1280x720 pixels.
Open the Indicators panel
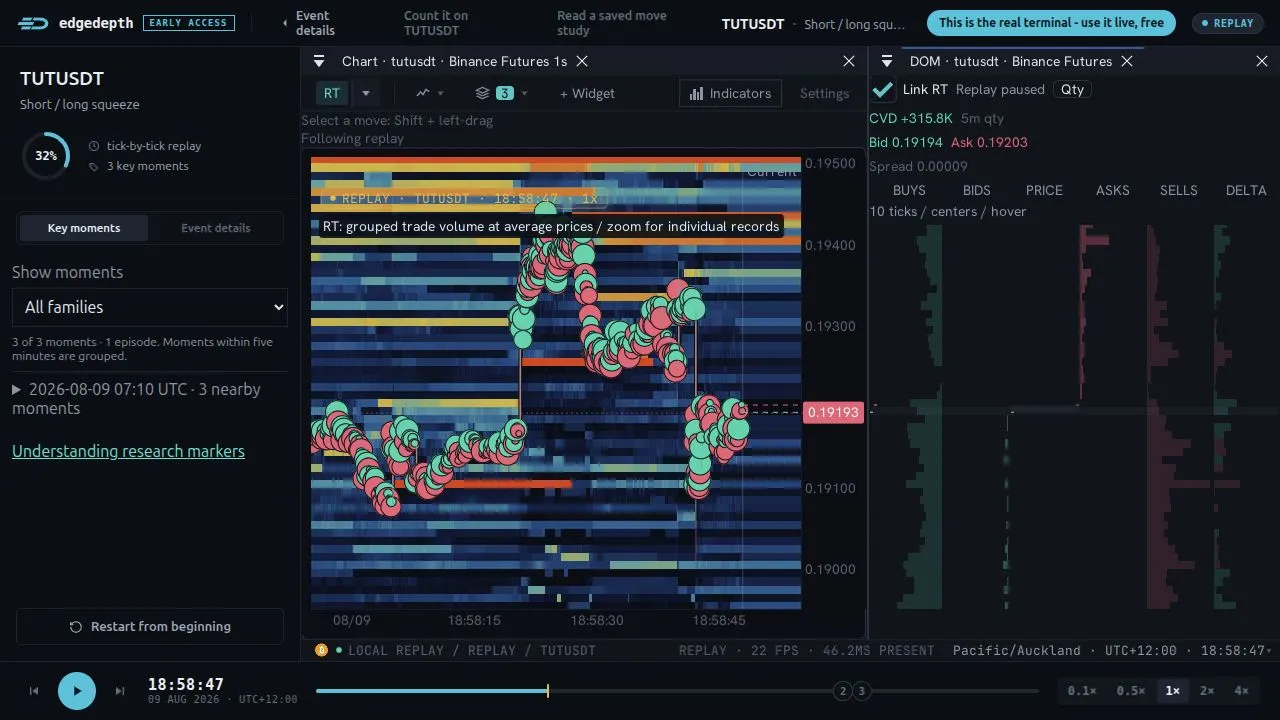731,93
